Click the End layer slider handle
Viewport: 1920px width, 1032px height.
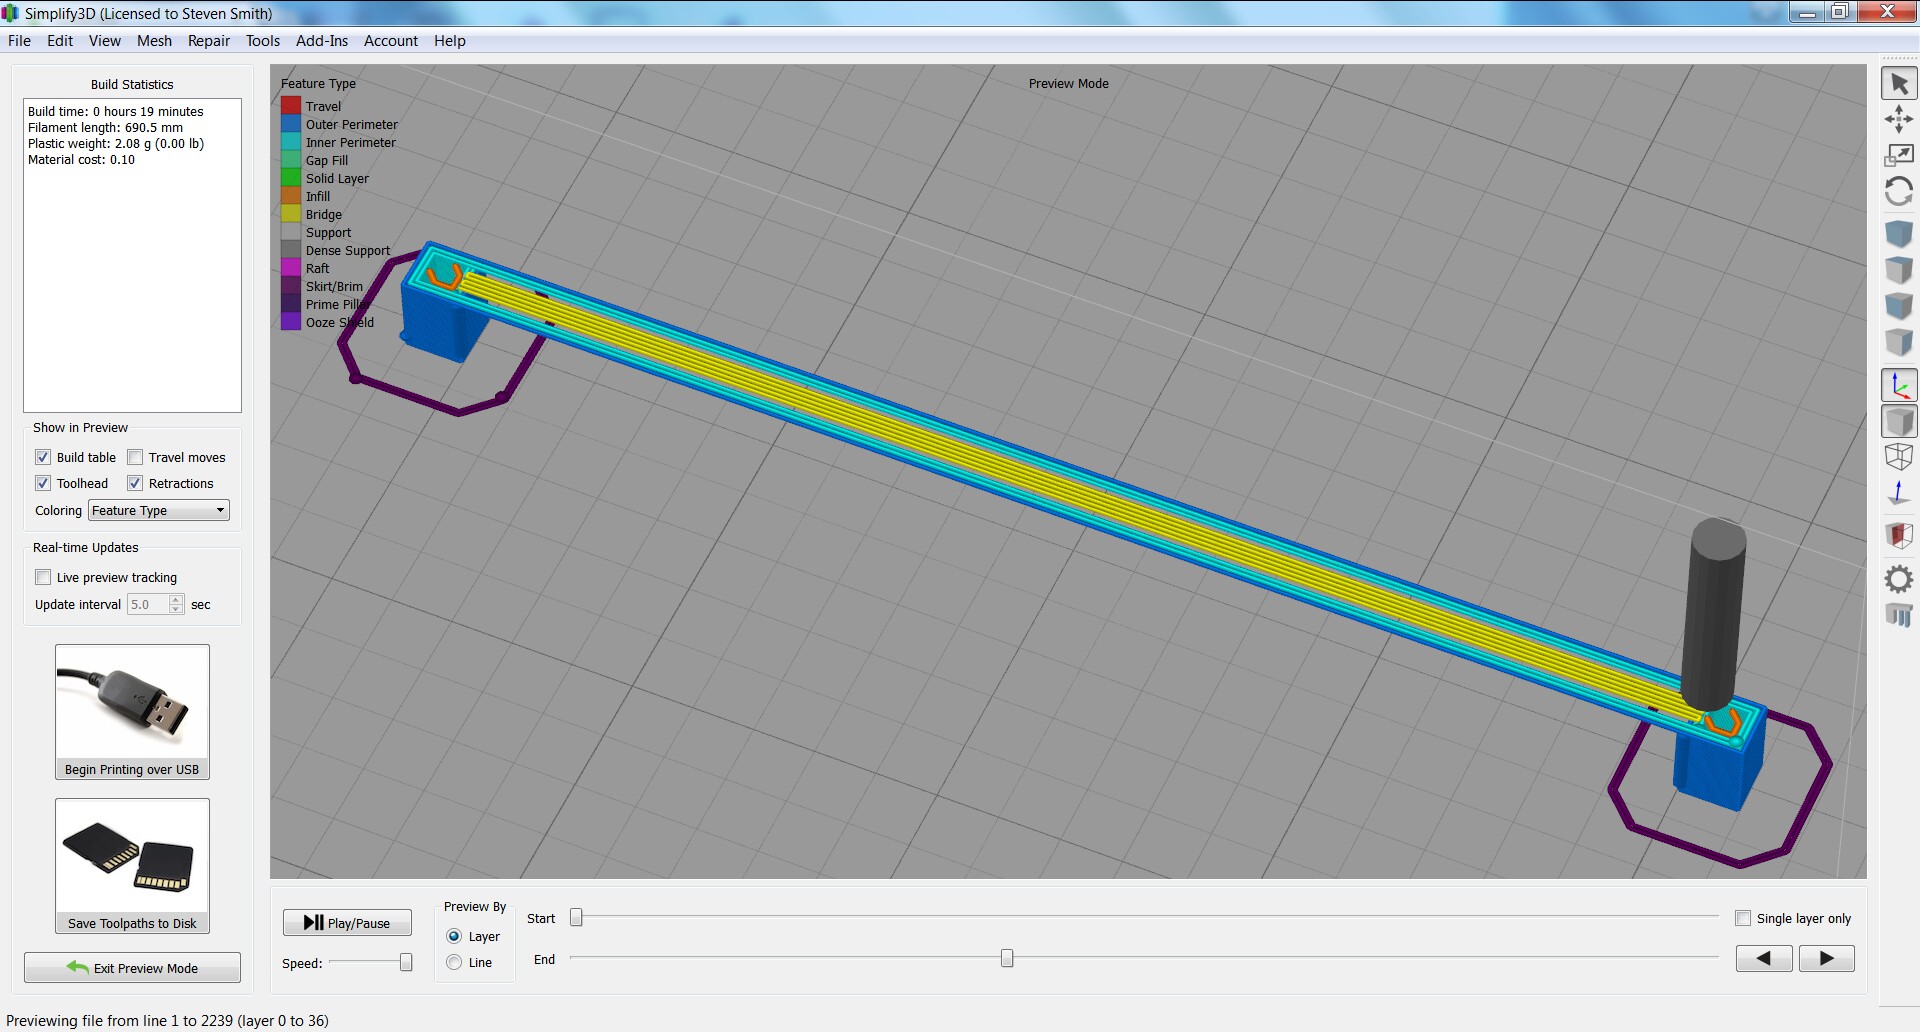coord(1007,959)
